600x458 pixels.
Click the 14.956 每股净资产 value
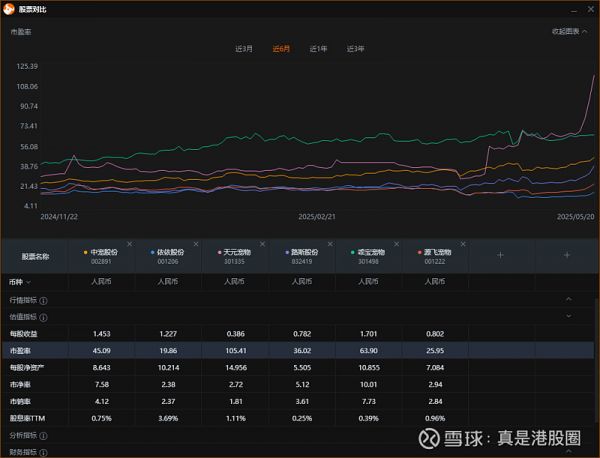pyautogui.click(x=236, y=368)
